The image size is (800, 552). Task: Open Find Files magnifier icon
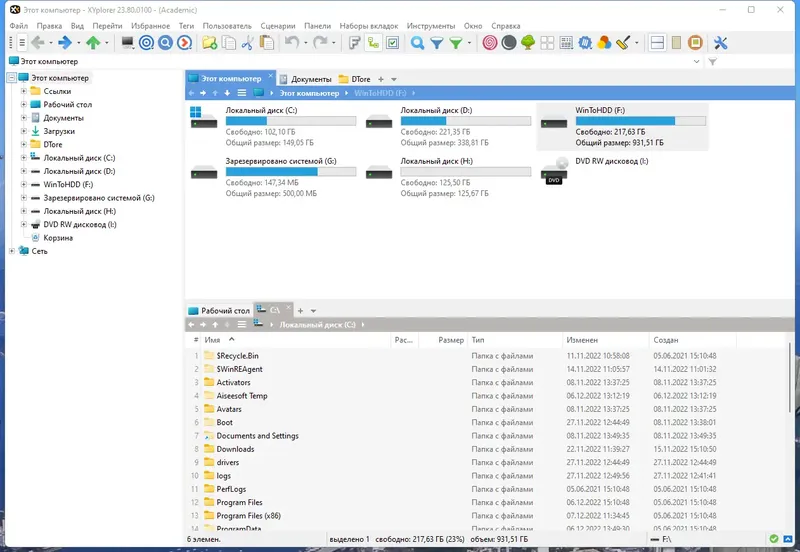coord(417,43)
